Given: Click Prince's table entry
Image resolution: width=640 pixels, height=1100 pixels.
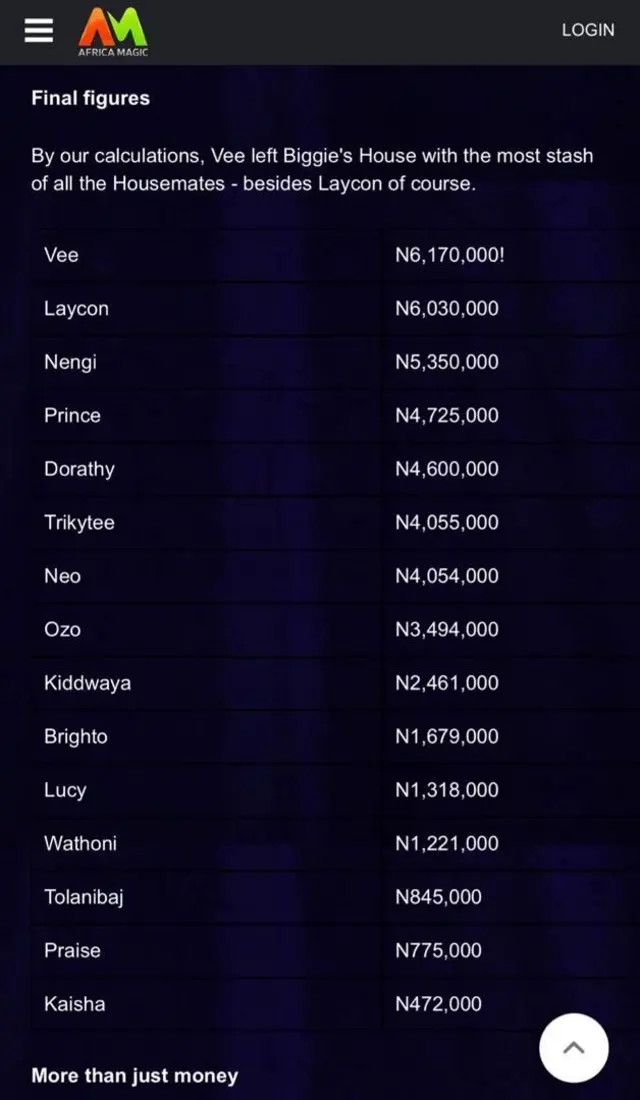Looking at the screenshot, I should pyautogui.click(x=71, y=415).
